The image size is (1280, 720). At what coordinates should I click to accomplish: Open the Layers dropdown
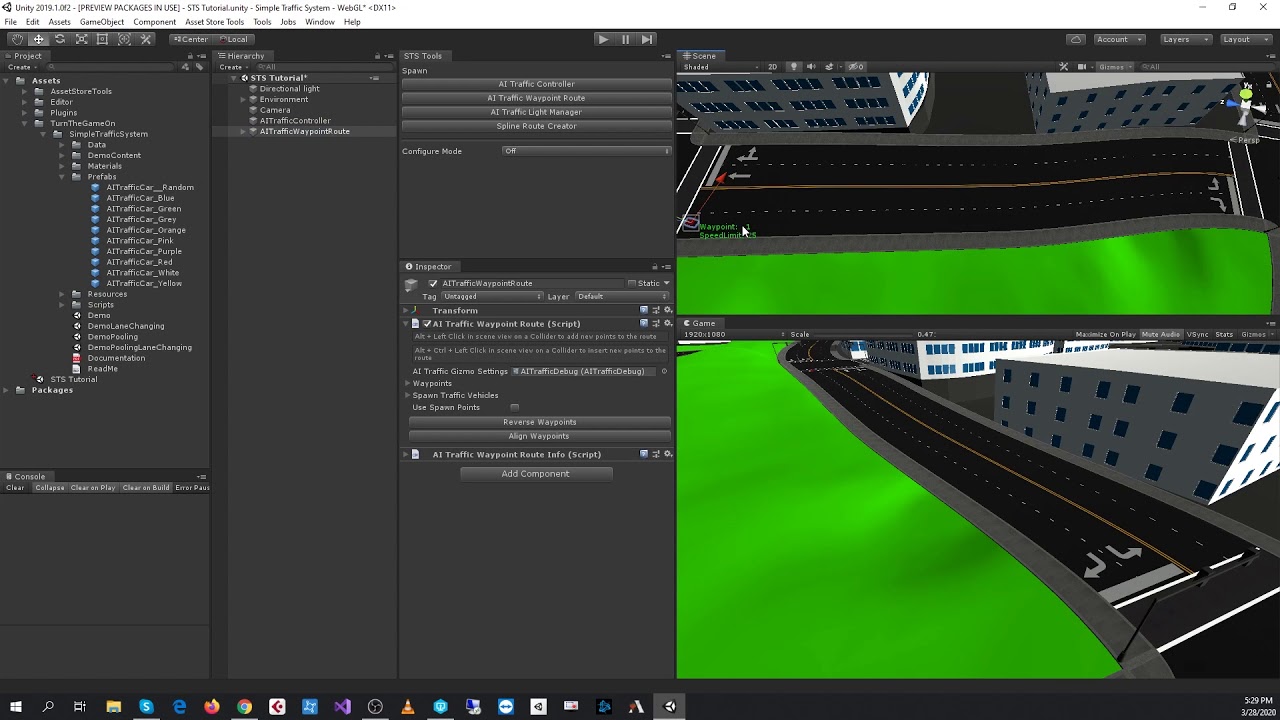point(1184,39)
